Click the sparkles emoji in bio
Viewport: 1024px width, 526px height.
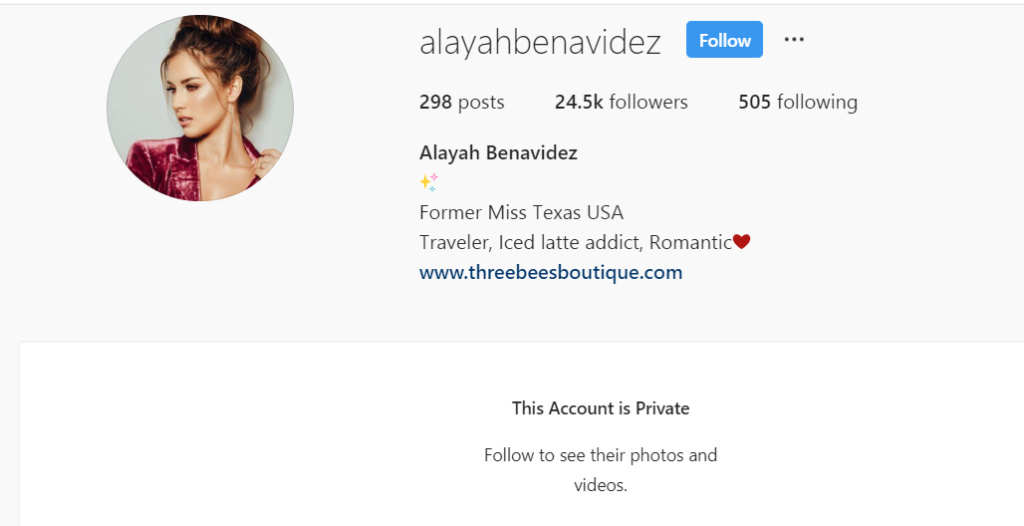point(428,182)
